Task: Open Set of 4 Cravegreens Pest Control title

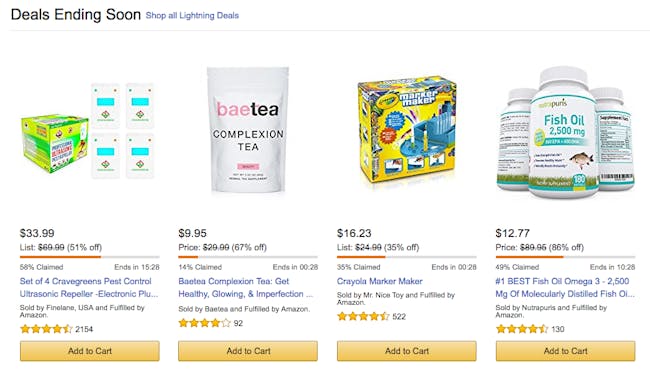Action: click(89, 287)
